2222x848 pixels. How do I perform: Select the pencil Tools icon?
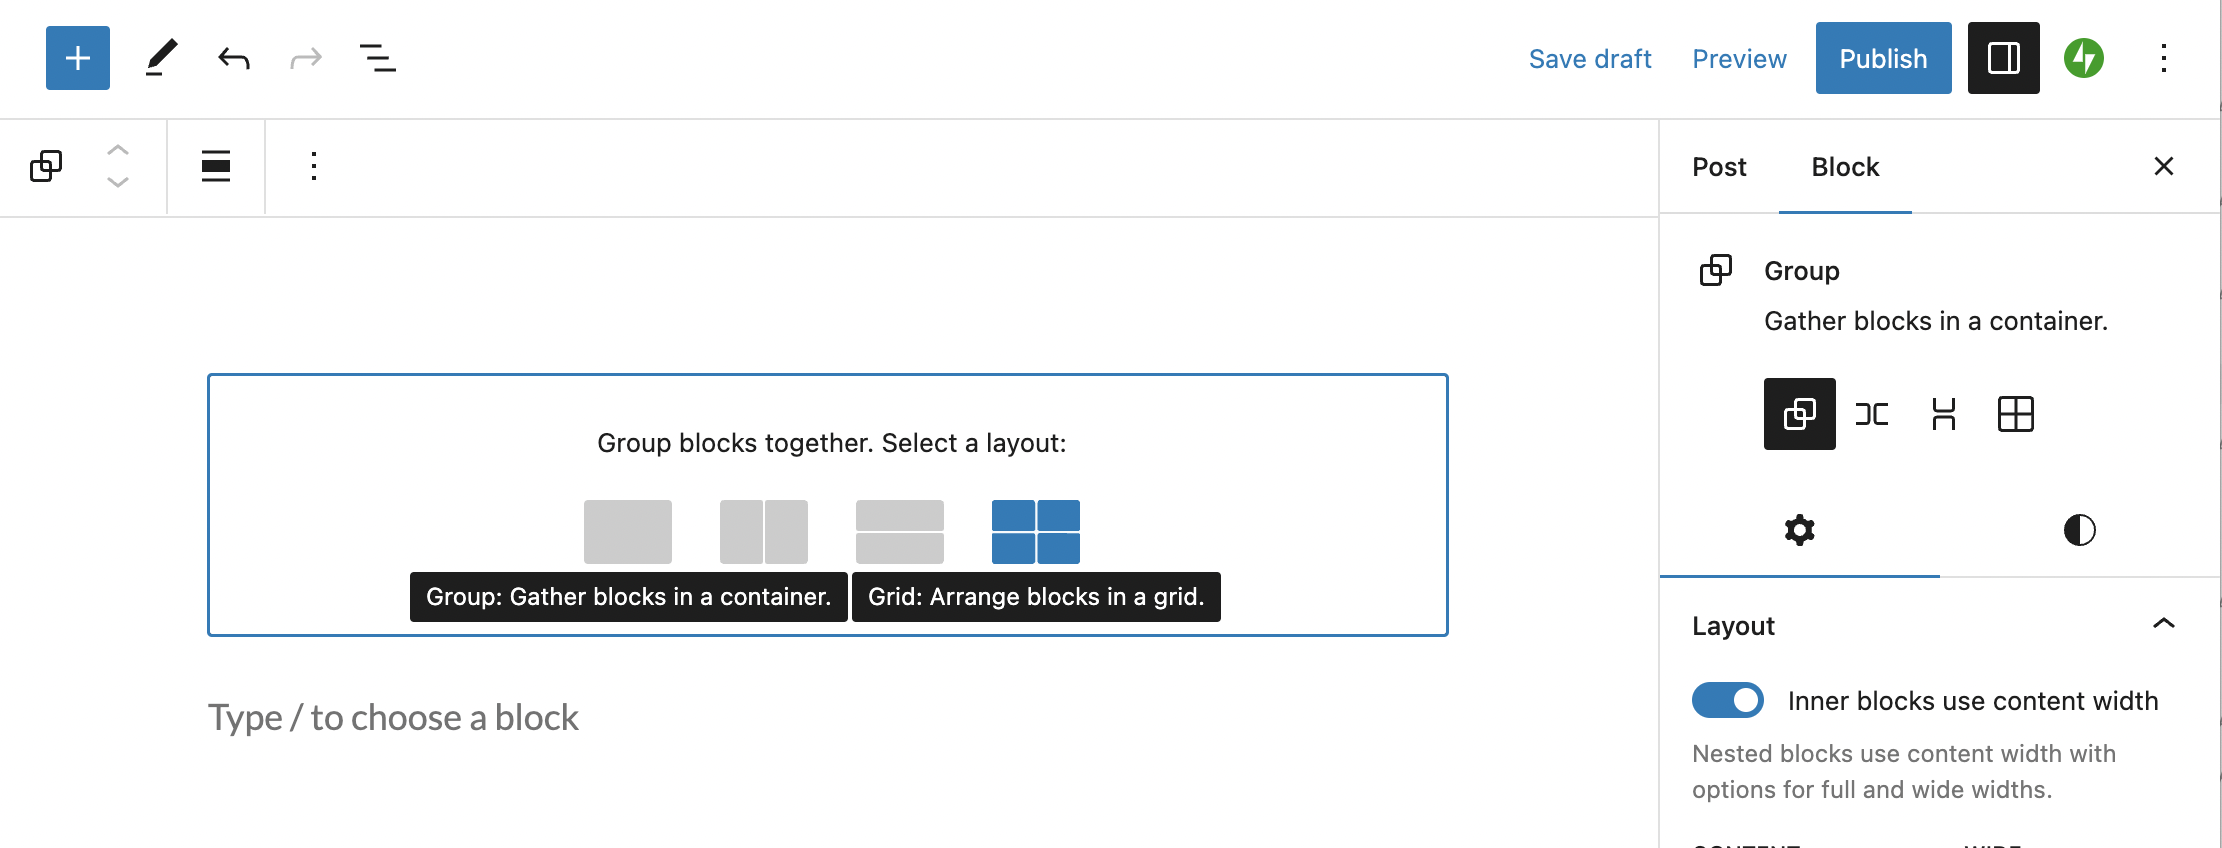(x=161, y=58)
